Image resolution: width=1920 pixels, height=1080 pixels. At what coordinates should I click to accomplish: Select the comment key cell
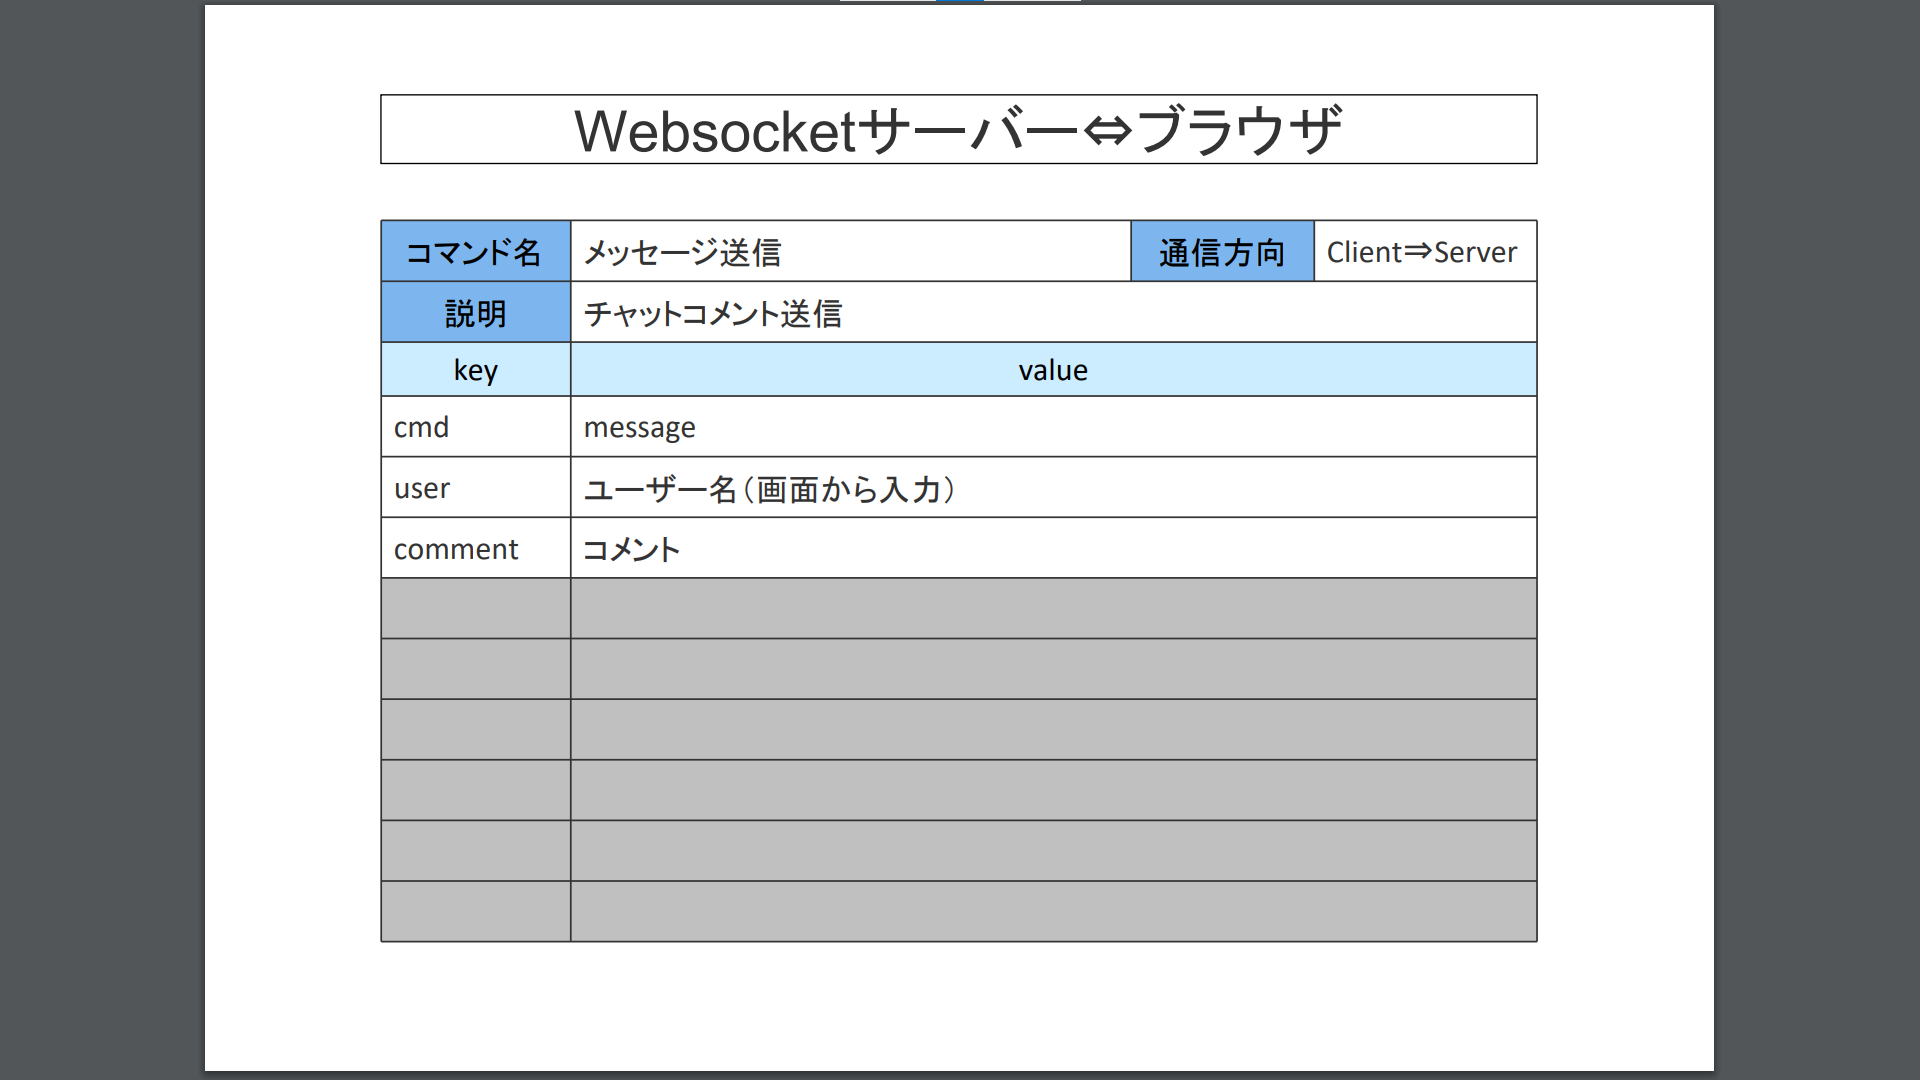click(475, 549)
